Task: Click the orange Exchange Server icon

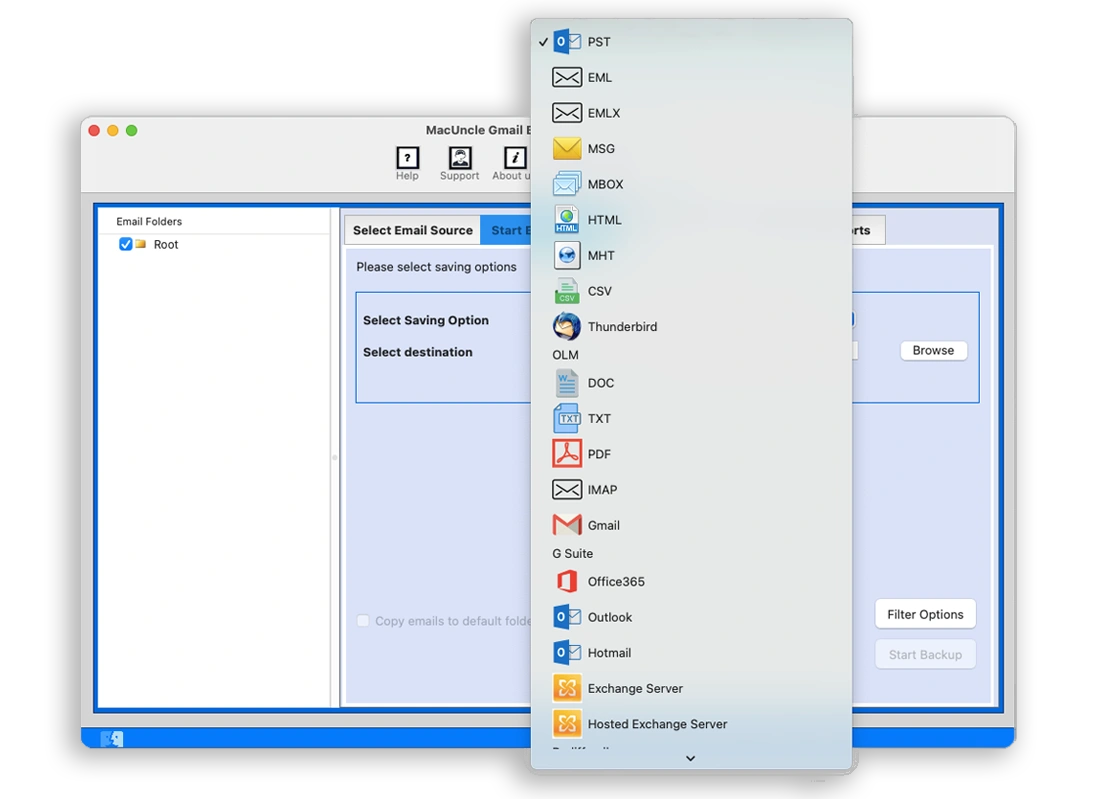Action: 566,689
